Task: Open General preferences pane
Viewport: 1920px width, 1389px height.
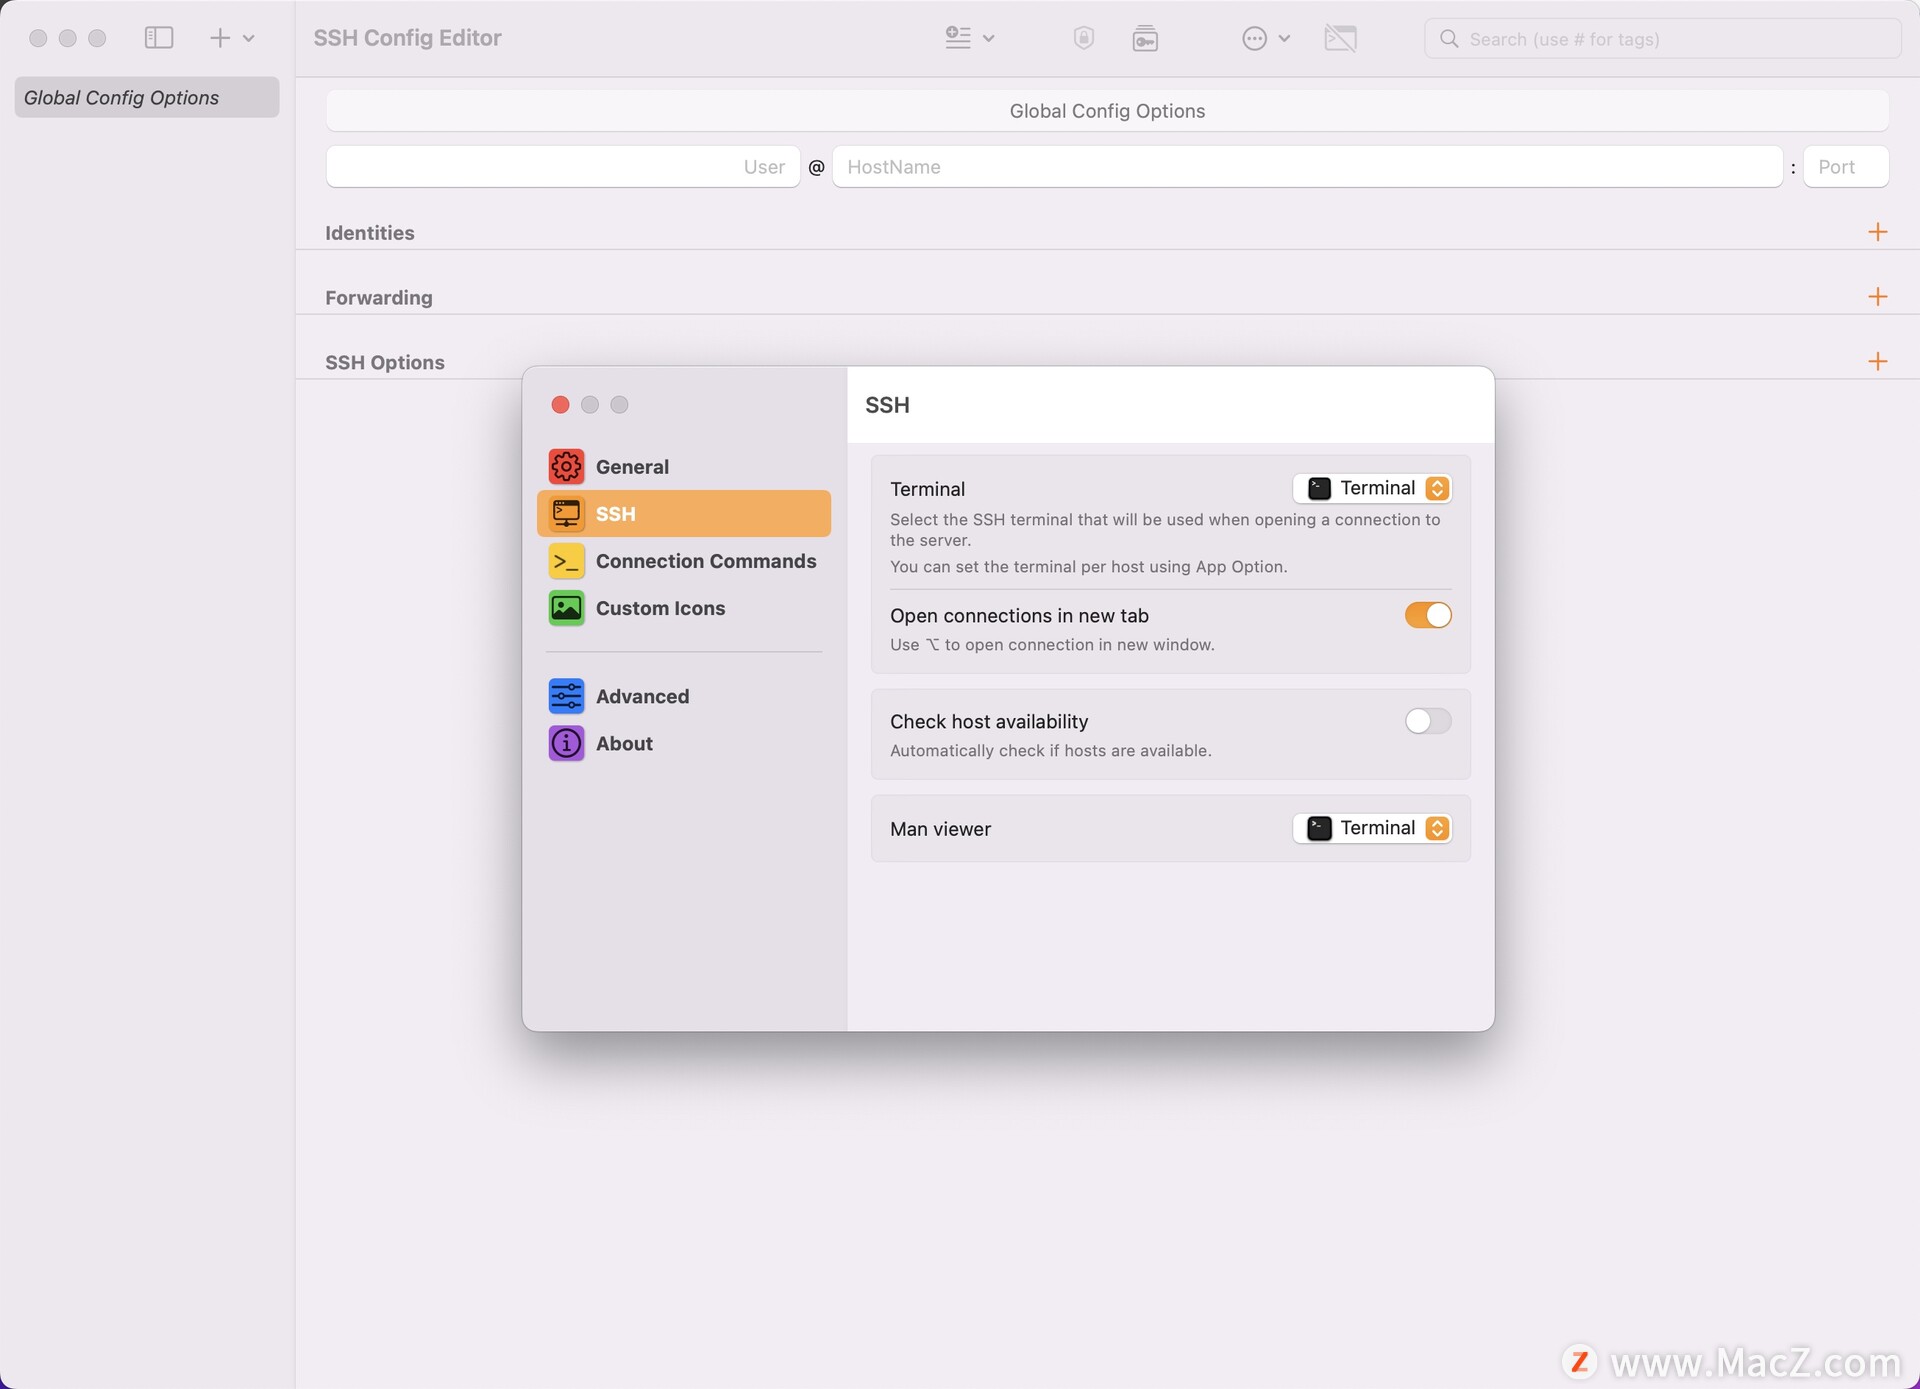Action: [632, 467]
